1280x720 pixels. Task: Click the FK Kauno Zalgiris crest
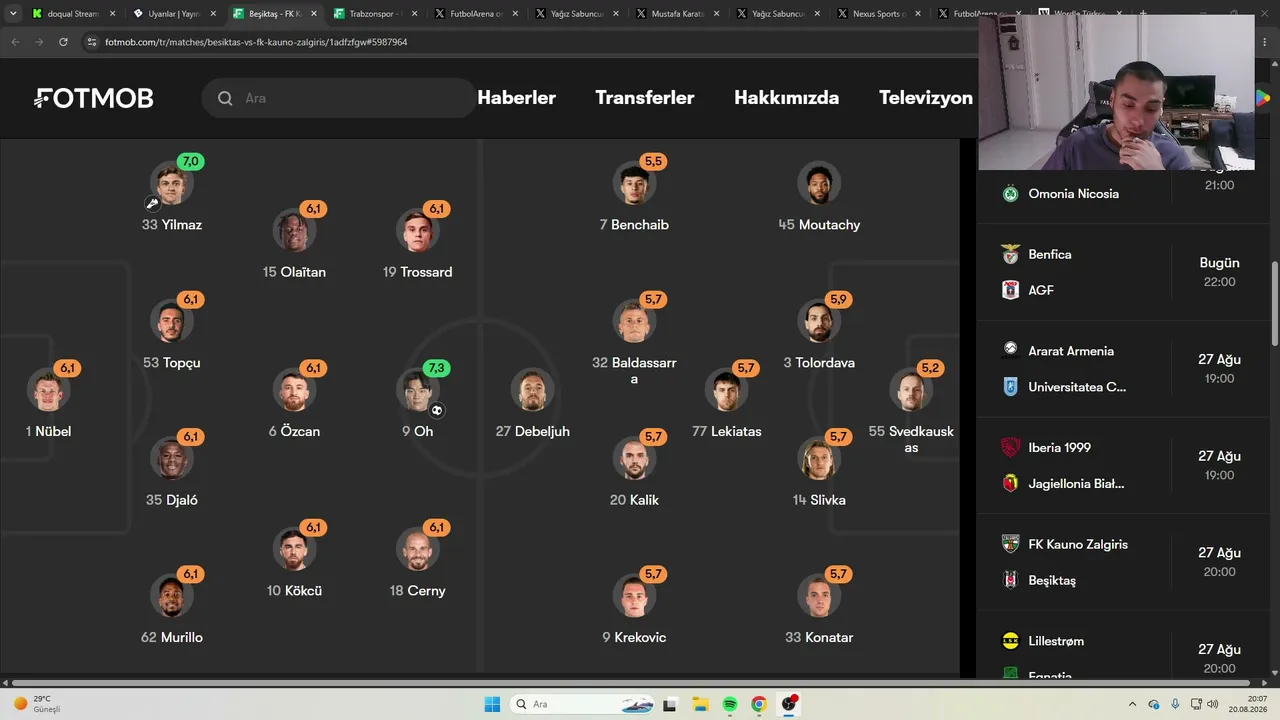pos(1010,544)
